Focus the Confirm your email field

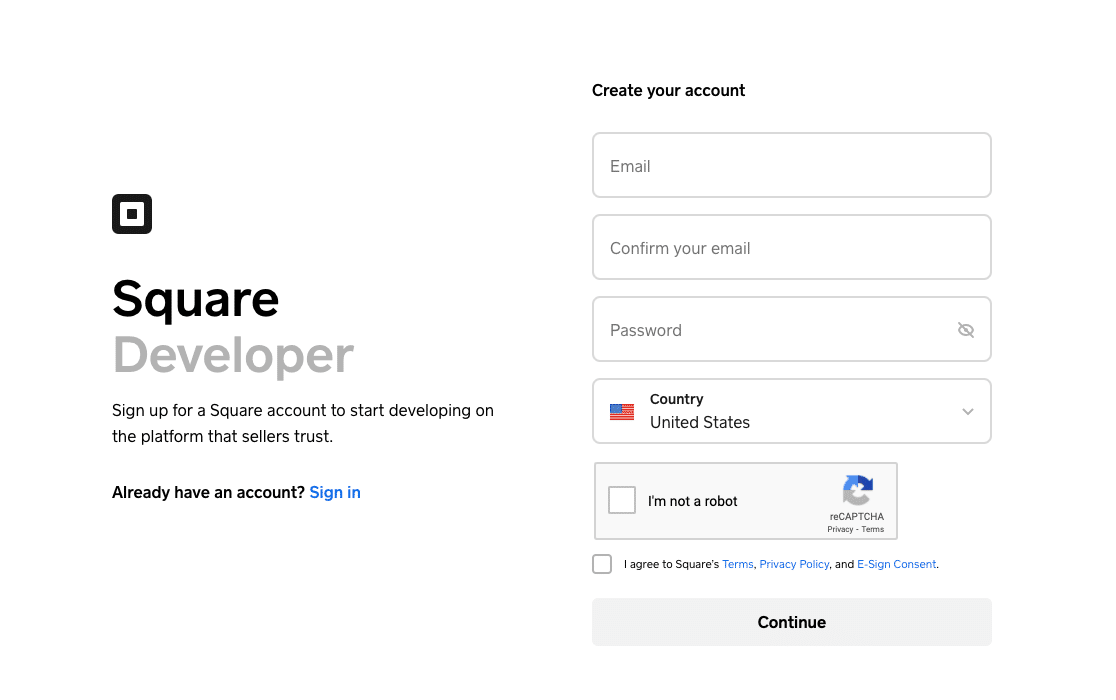pos(791,247)
